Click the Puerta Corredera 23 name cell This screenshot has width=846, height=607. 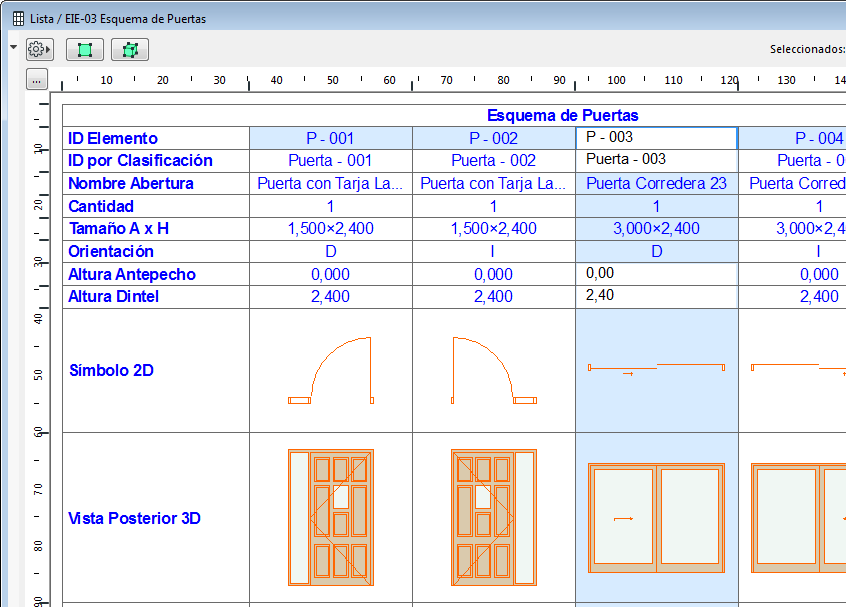[656, 183]
